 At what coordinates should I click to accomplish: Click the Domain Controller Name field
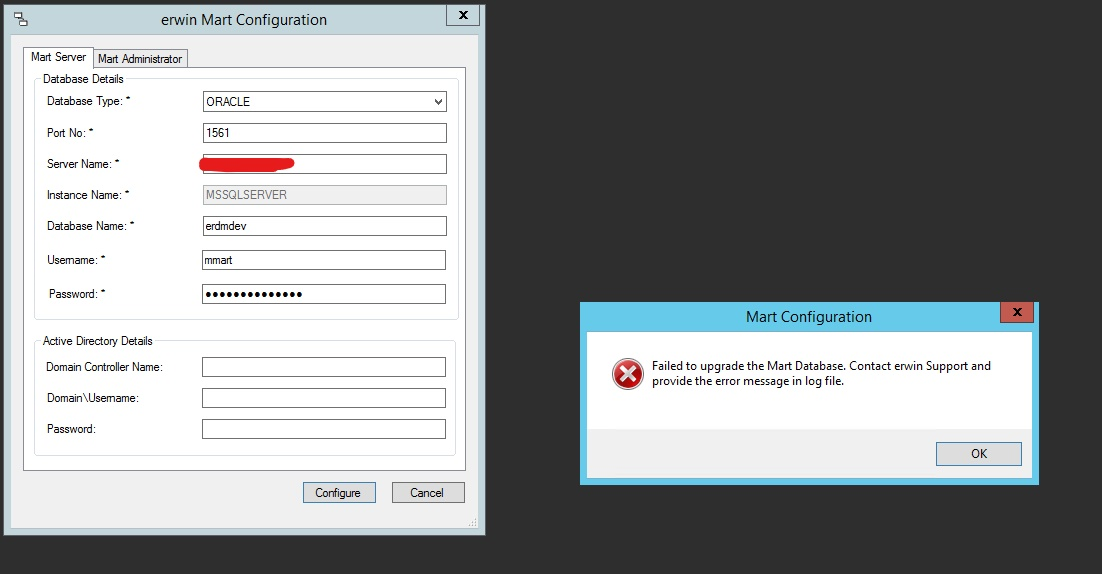coord(324,367)
